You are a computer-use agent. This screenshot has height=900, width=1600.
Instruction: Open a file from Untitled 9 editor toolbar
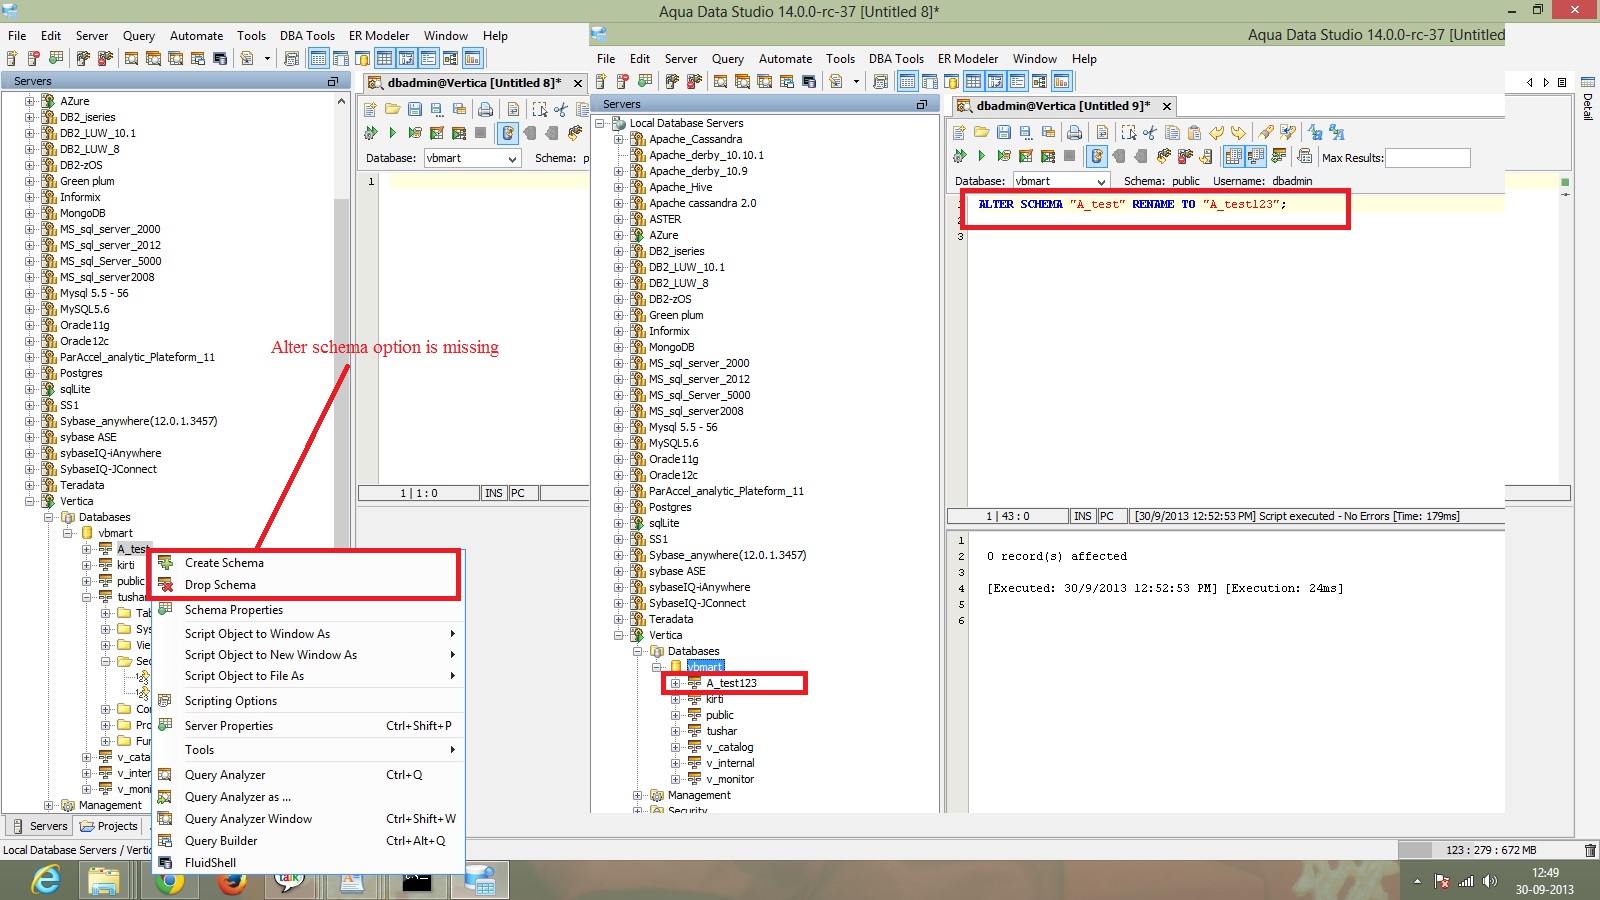(x=981, y=132)
